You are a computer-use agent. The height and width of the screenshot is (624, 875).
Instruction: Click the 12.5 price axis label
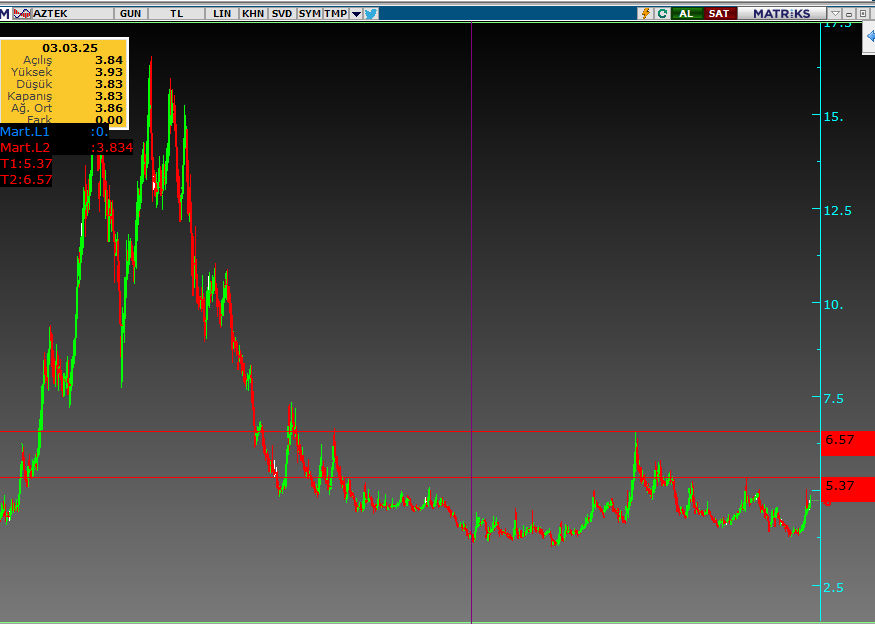[838, 211]
